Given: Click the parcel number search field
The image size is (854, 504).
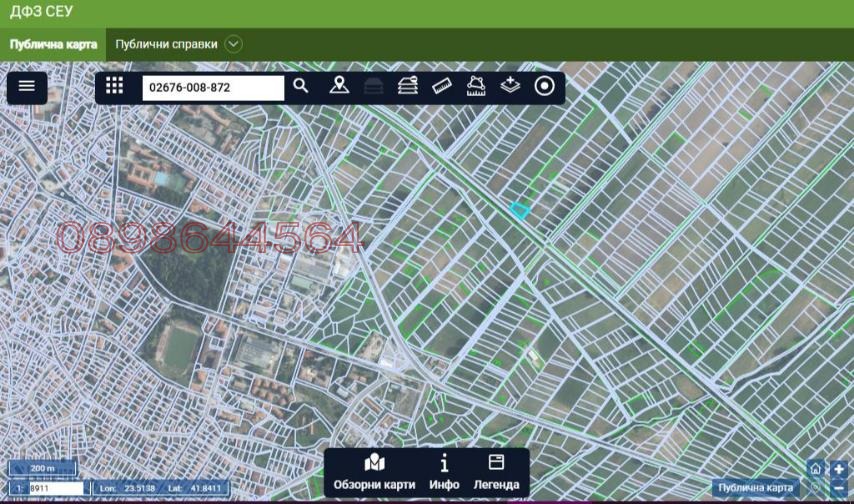Looking at the screenshot, I should (x=213, y=88).
